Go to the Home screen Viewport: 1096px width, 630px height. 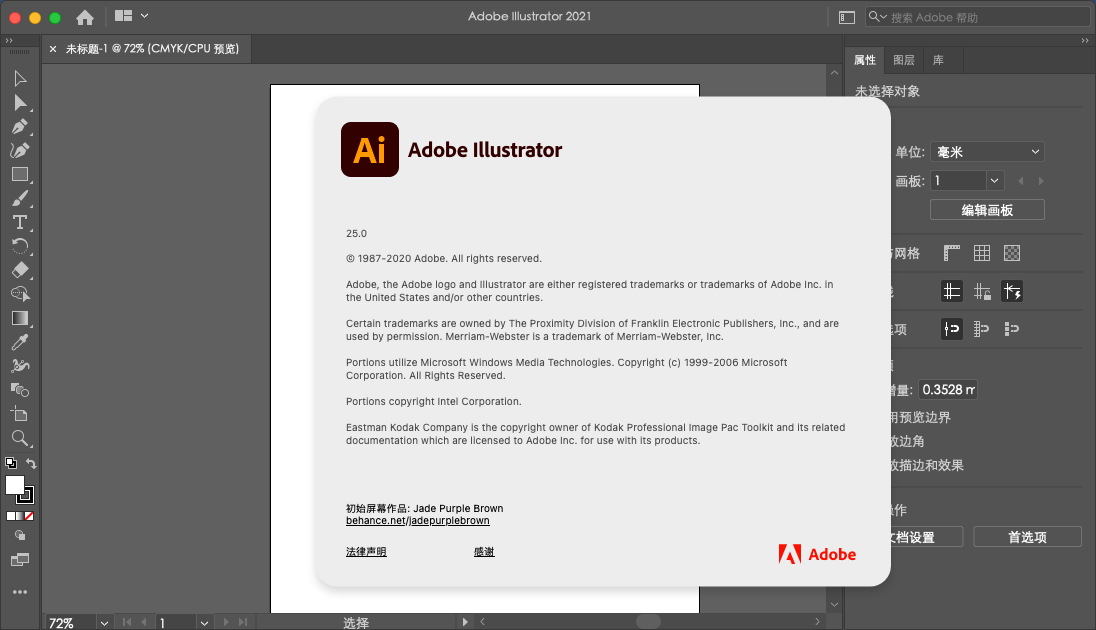pyautogui.click(x=85, y=17)
